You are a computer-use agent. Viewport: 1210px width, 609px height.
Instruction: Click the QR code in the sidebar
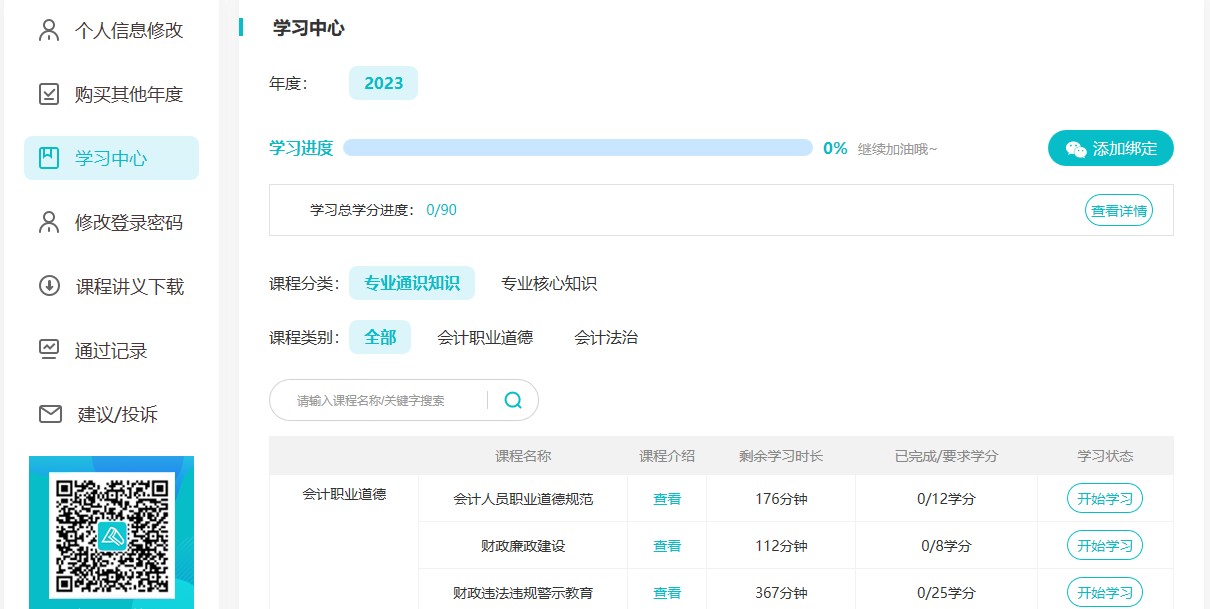(x=109, y=533)
